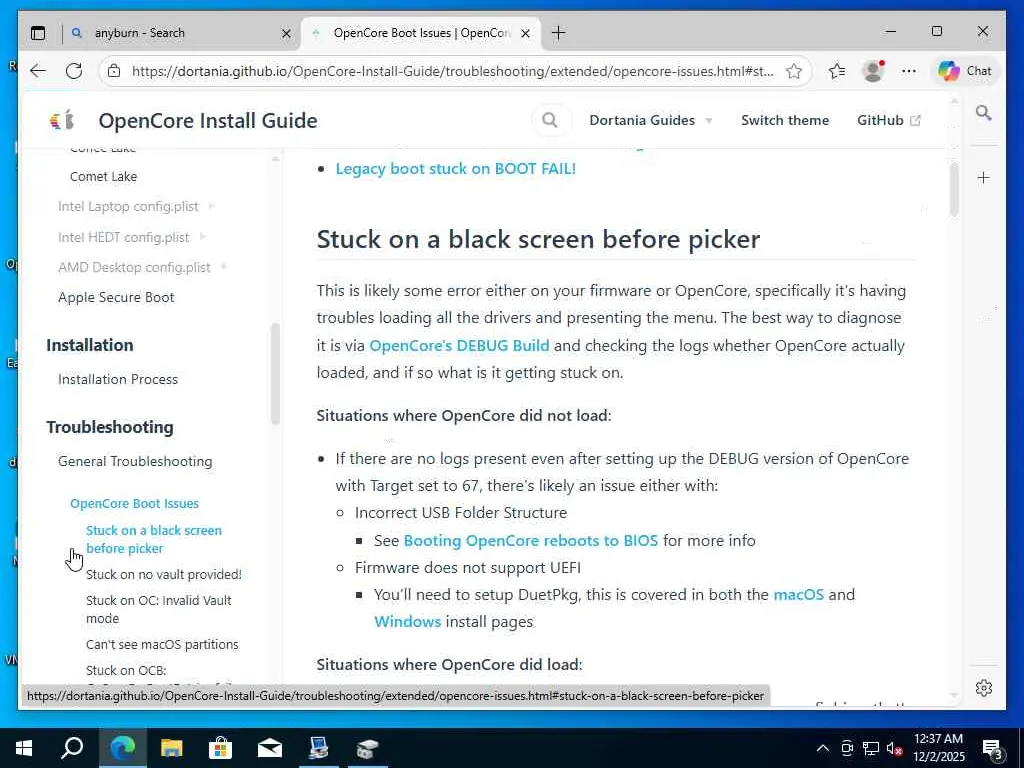This screenshot has width=1024, height=768.
Task: Open the guide search magnifier
Action: (x=550, y=120)
